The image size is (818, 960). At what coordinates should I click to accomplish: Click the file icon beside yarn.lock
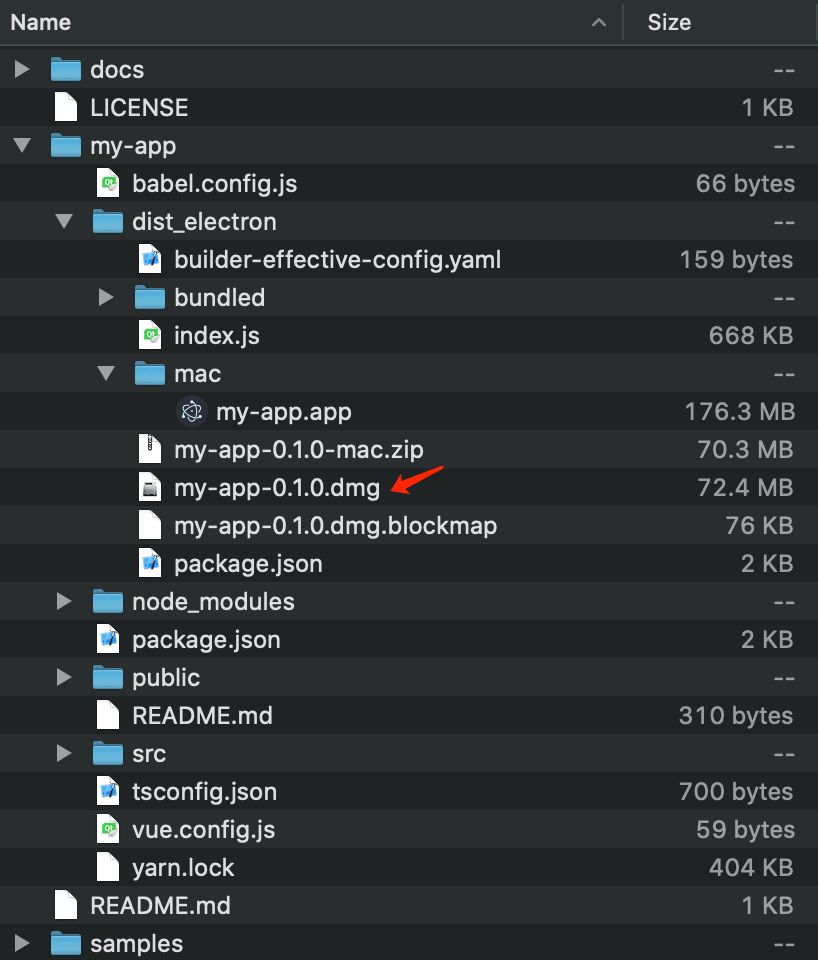107,867
